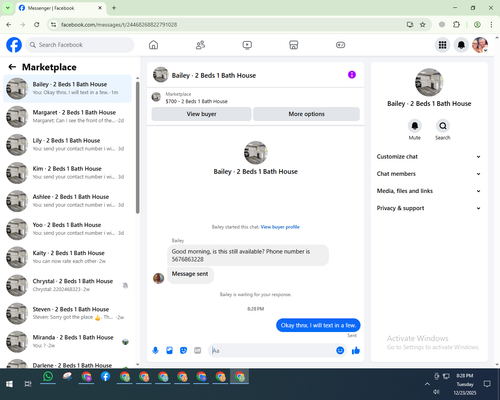Image resolution: width=500 pixels, height=400 pixels.
Task: Click the sent message Okay thnx bubble
Action: coord(318,325)
